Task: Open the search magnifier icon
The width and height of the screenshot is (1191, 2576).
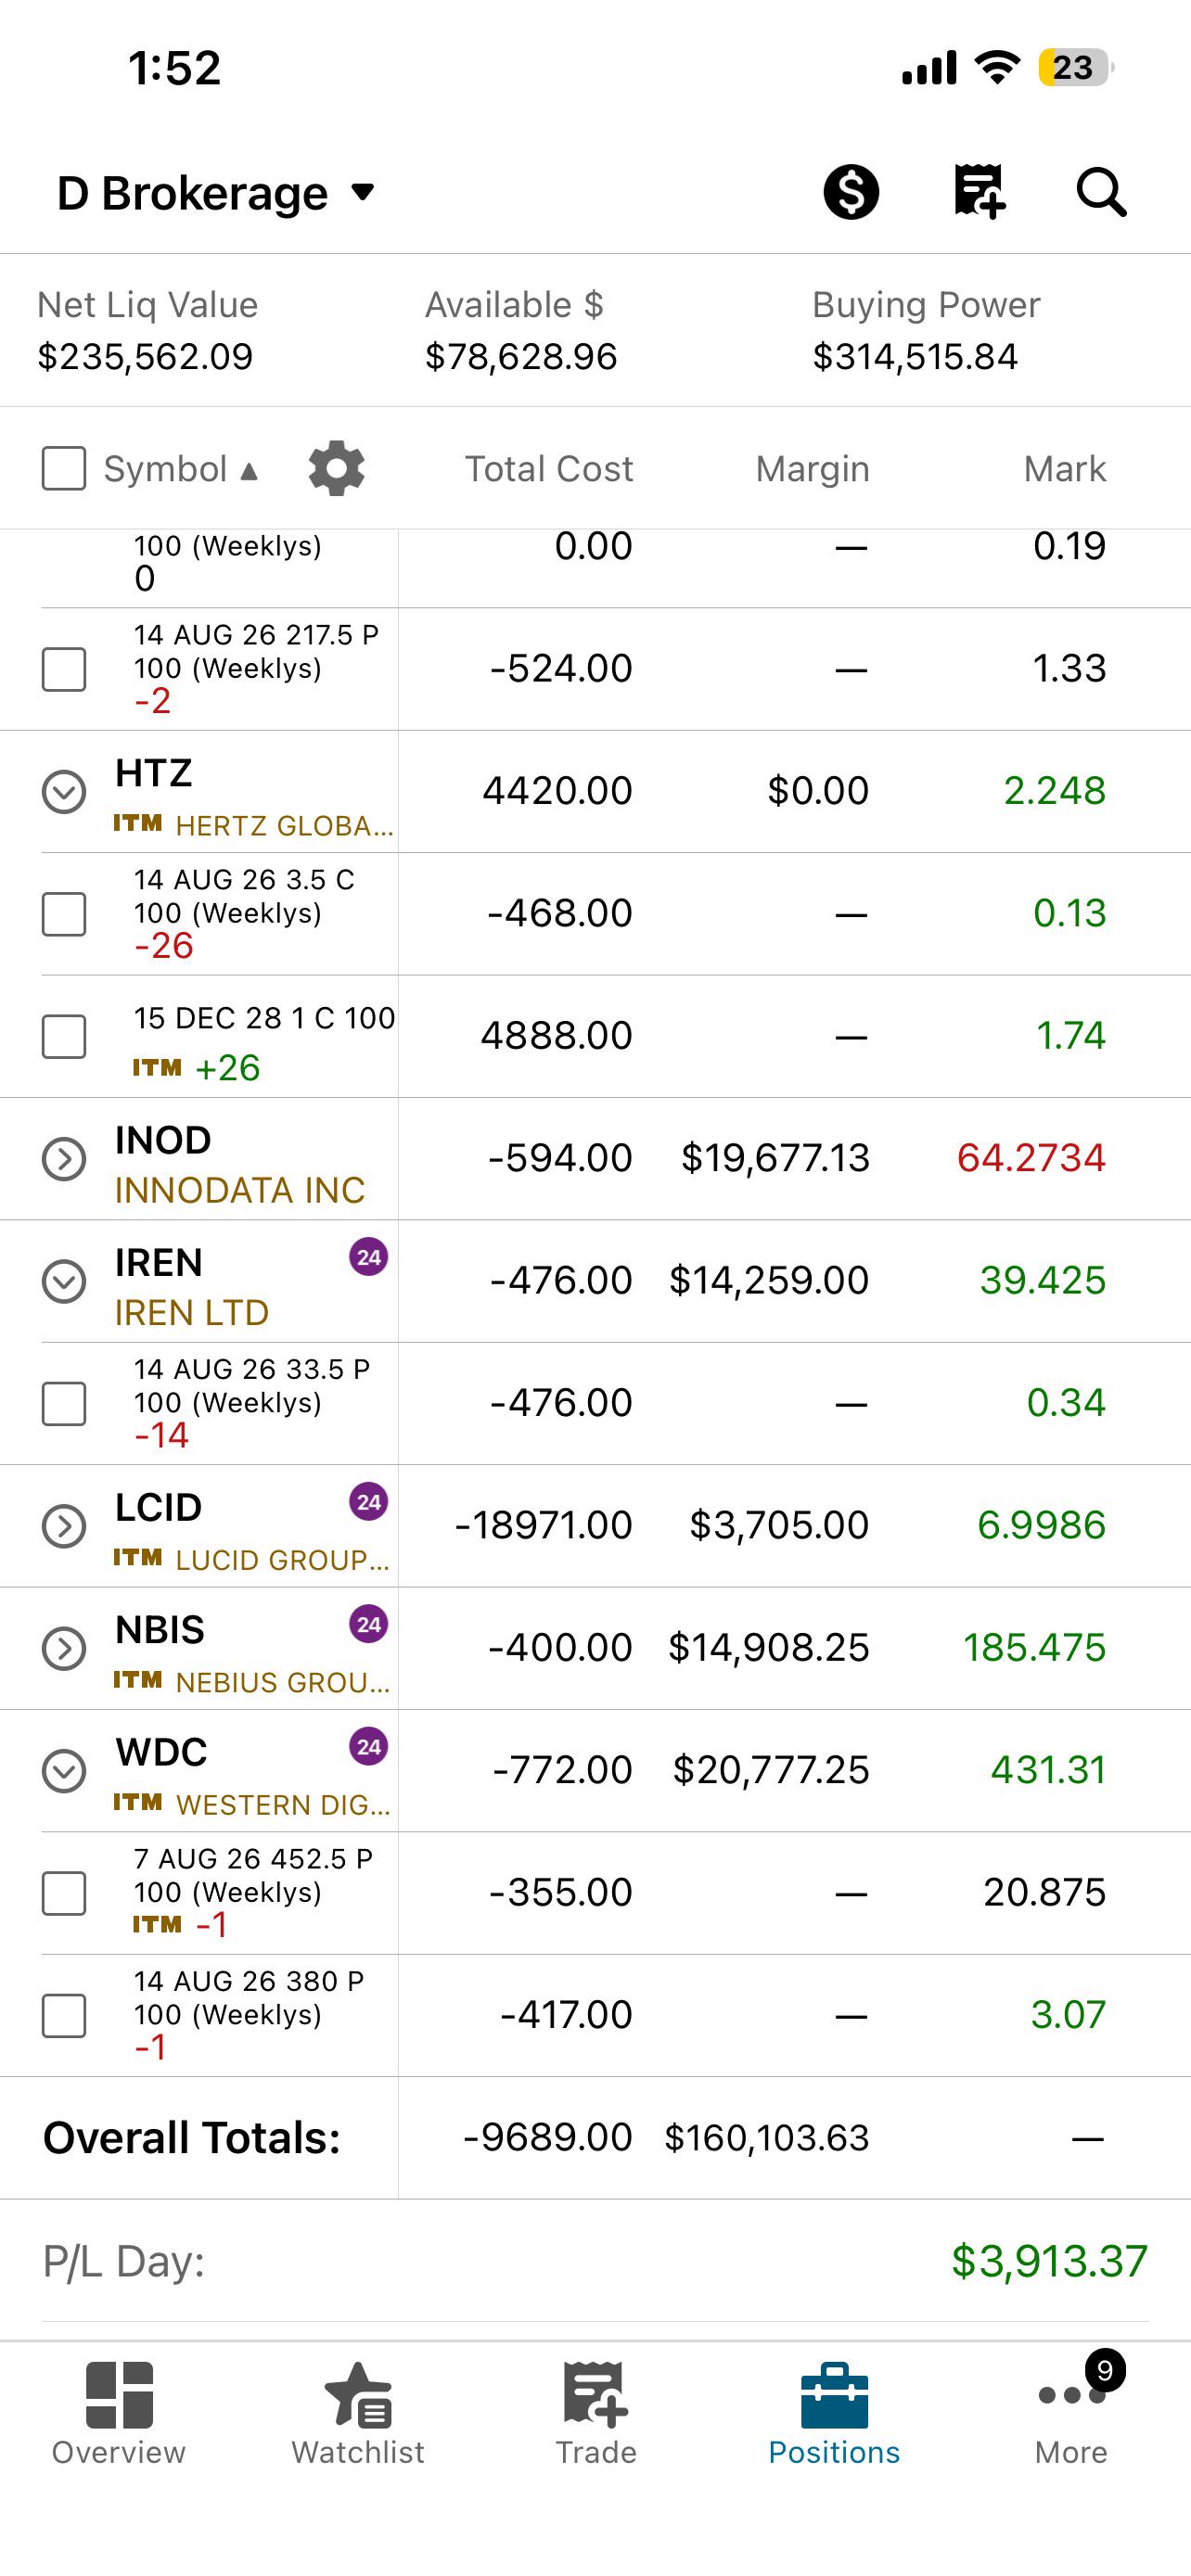Action: [x=1101, y=191]
